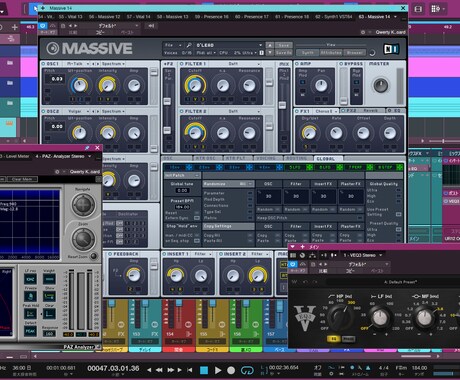Switch to Browser view in Massive
460x380 pixels.
[355, 53]
